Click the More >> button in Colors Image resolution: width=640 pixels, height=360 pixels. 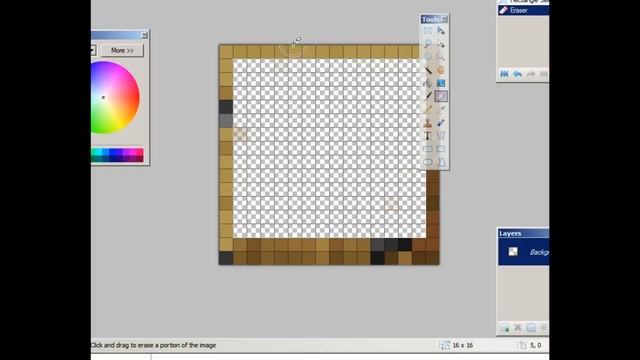coord(122,51)
